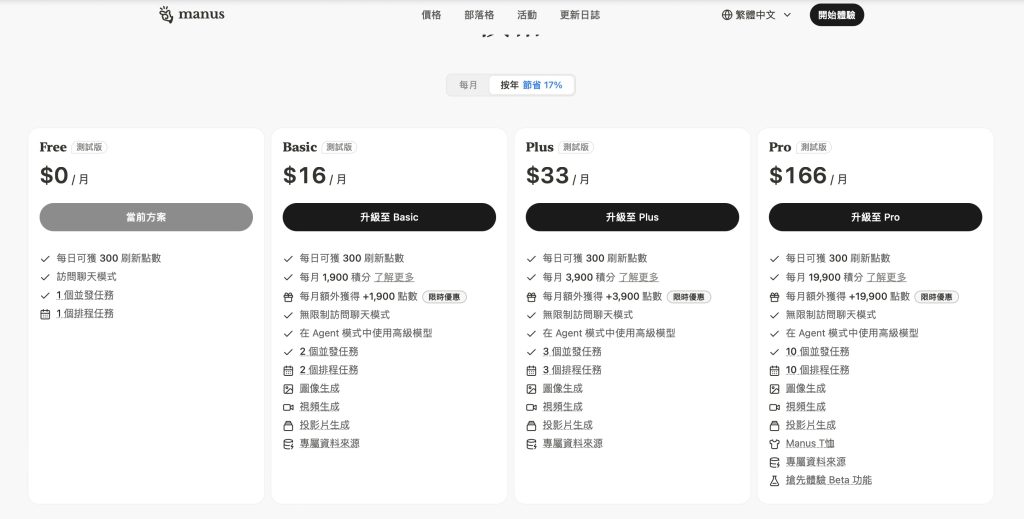Open the 價格 pricing menu item
This screenshot has width=1024, height=519.
click(x=431, y=15)
